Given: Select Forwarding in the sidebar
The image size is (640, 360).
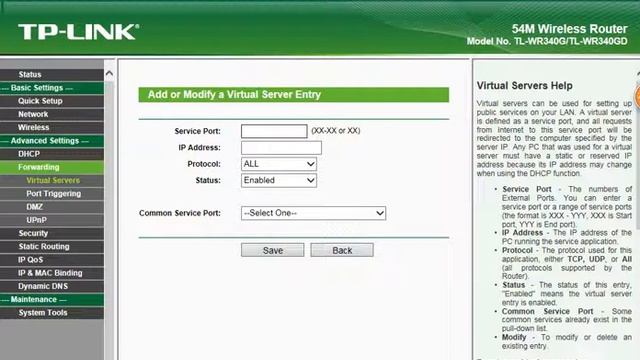Looking at the screenshot, I should click(52, 167).
